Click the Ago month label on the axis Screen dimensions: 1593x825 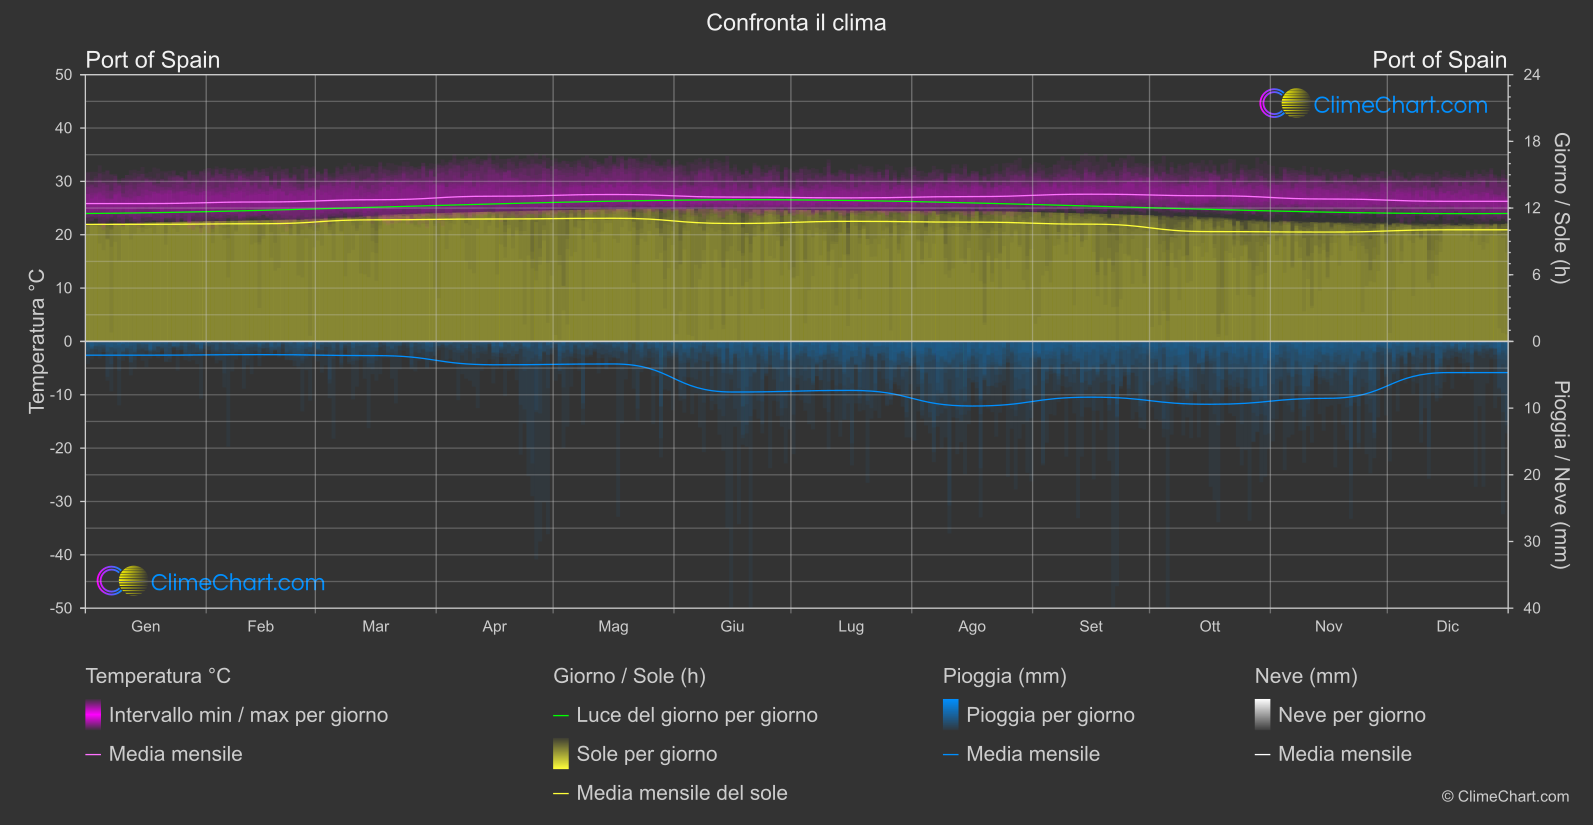tap(971, 626)
